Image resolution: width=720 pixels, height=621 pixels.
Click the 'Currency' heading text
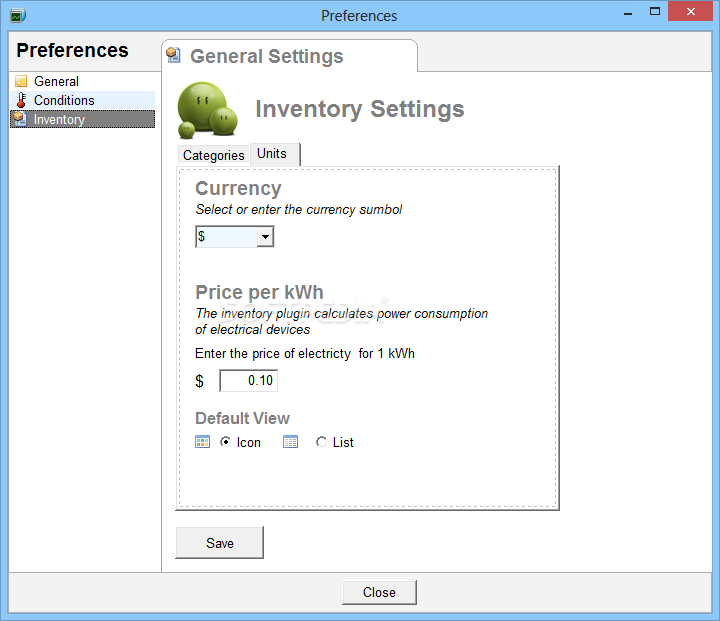pos(238,188)
